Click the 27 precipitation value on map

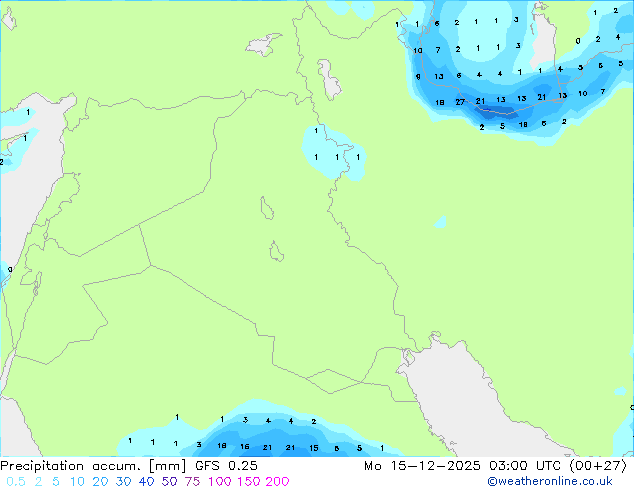[x=460, y=102]
